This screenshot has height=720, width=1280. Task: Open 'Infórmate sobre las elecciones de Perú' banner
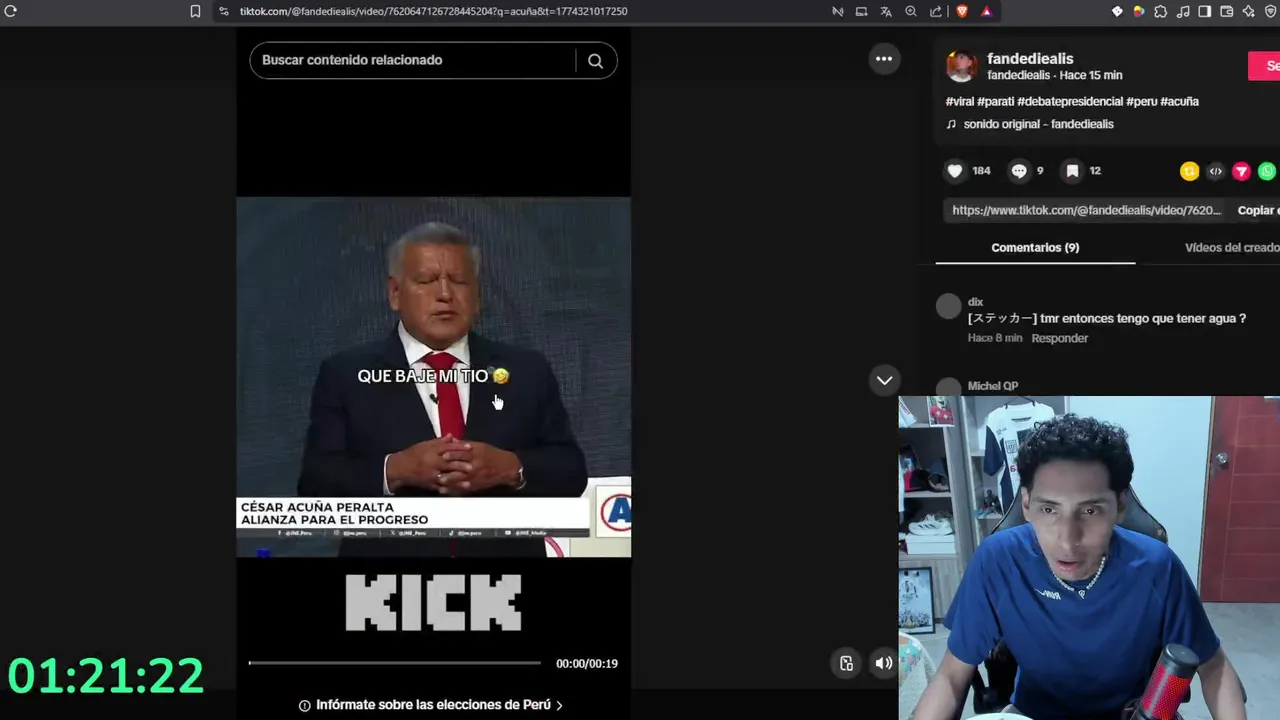point(432,705)
